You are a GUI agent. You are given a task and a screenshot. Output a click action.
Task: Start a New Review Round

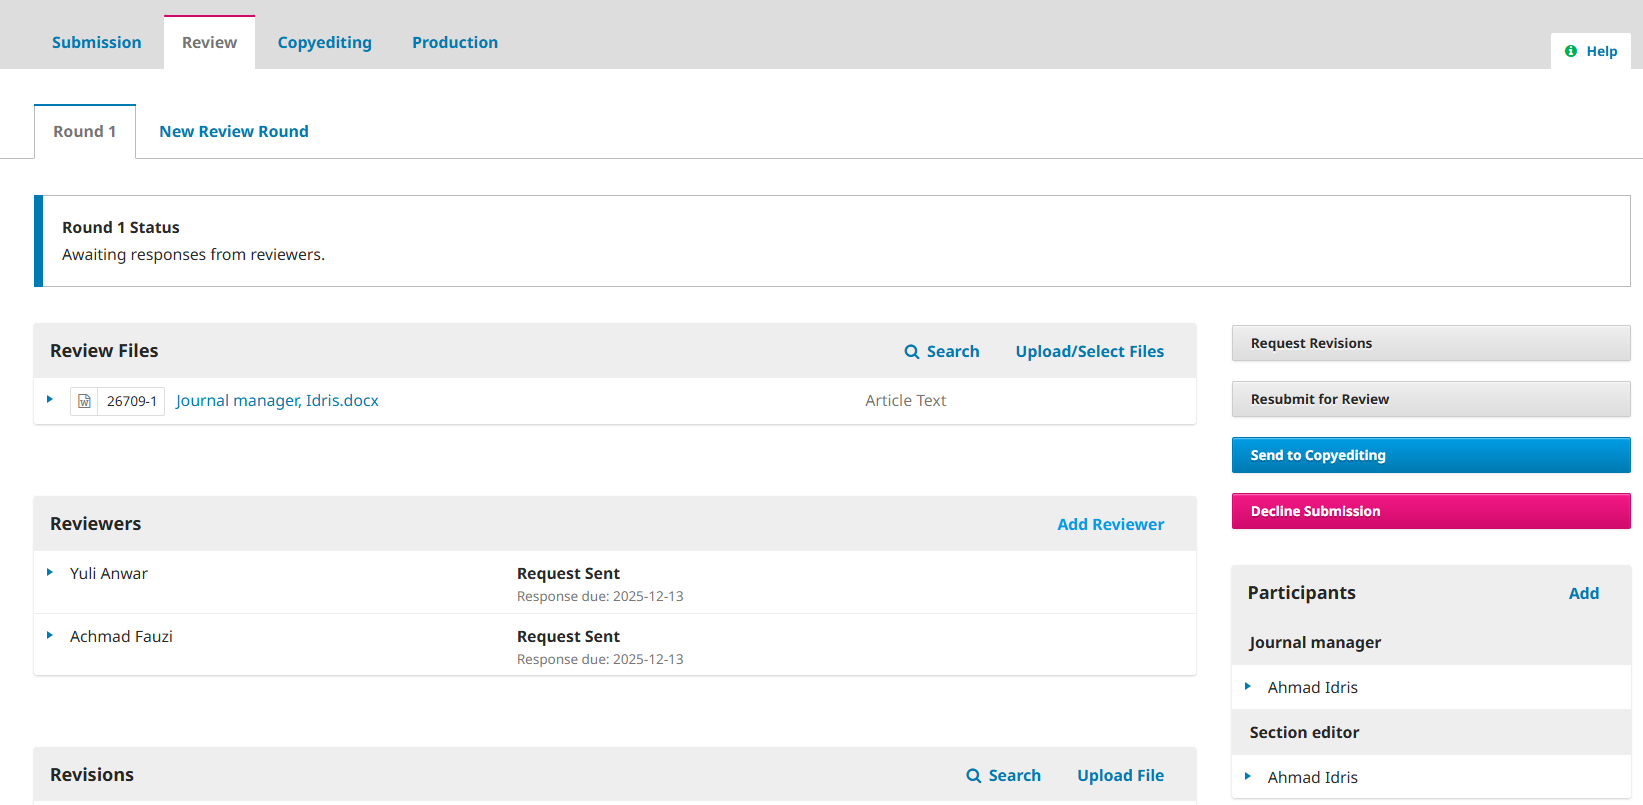coord(233,132)
